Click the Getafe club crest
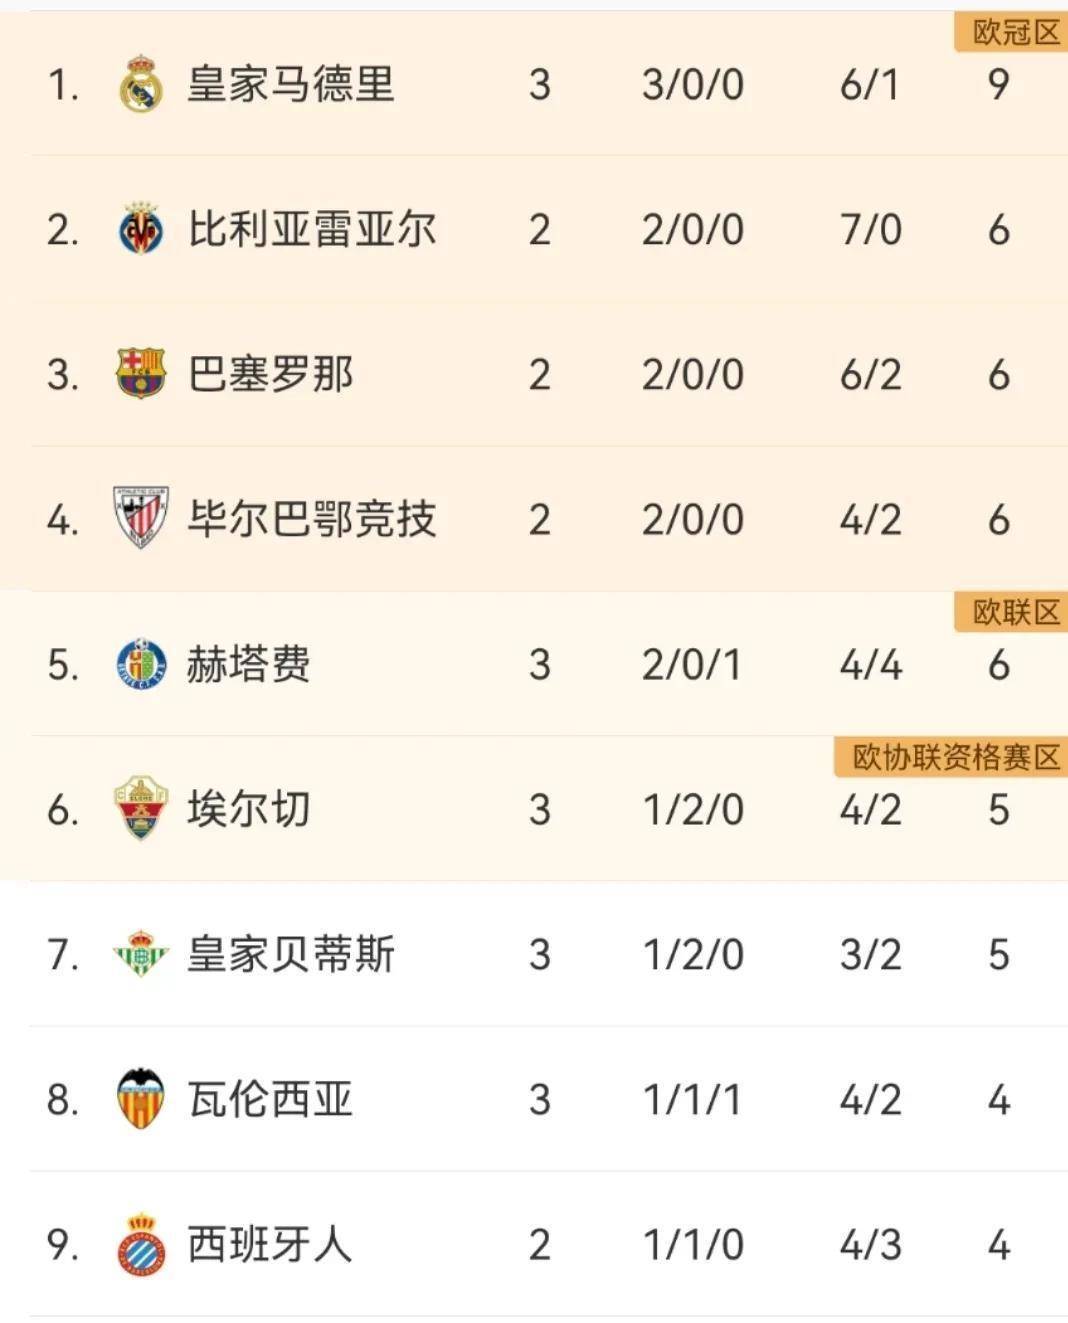 pyautogui.click(x=141, y=664)
